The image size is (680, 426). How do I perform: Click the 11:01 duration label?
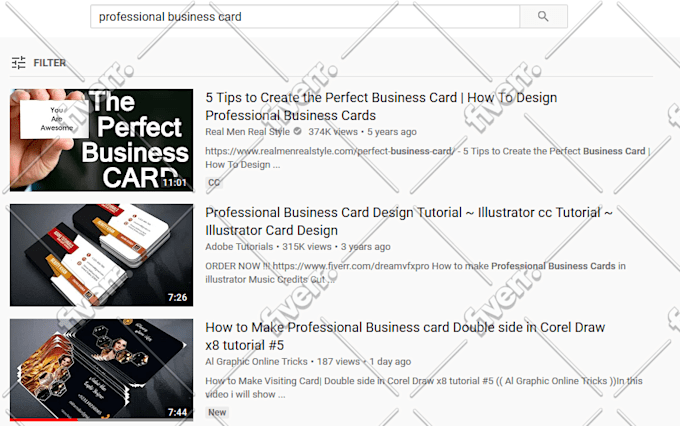(175, 183)
